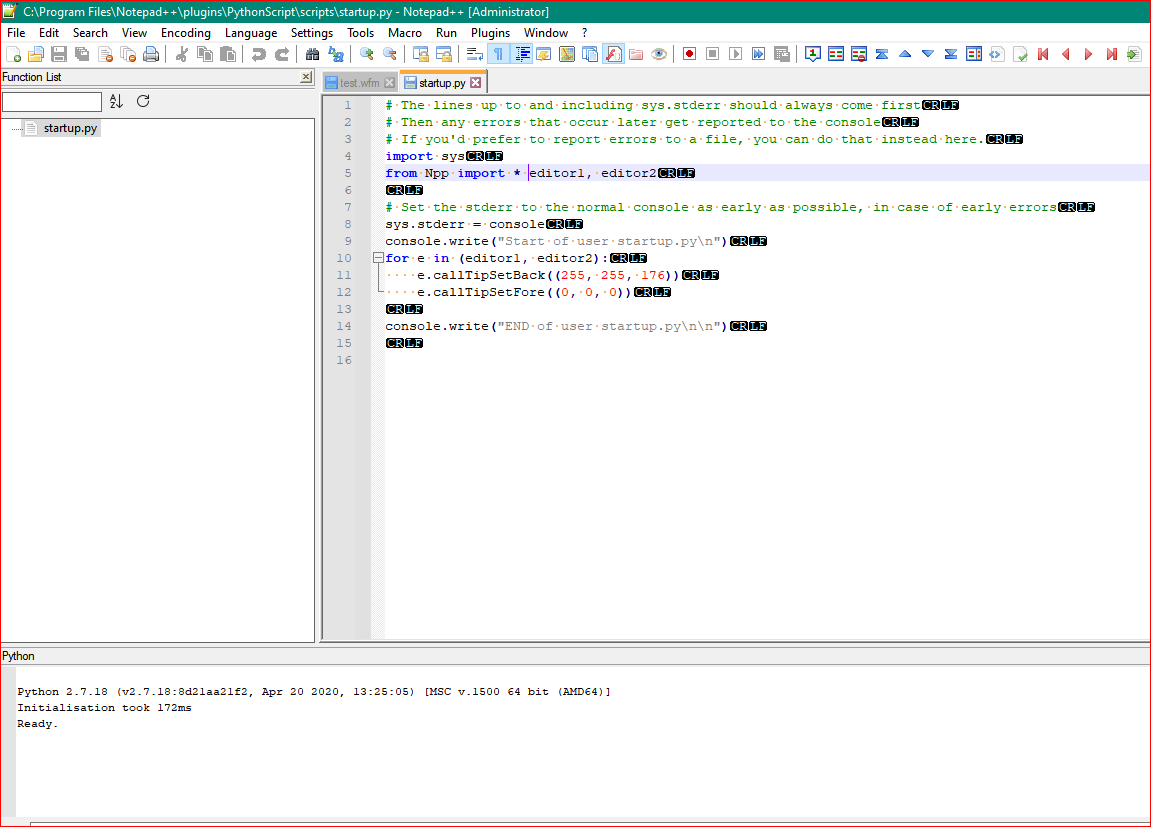
Task: Click the Function List search field
Action: [52, 101]
